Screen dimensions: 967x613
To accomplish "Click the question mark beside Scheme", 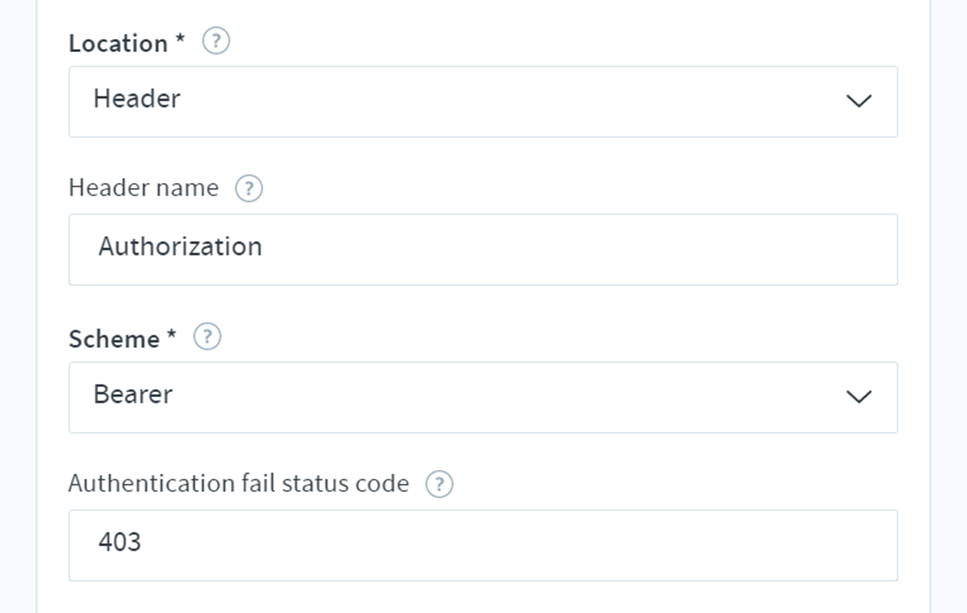I will pos(207,337).
